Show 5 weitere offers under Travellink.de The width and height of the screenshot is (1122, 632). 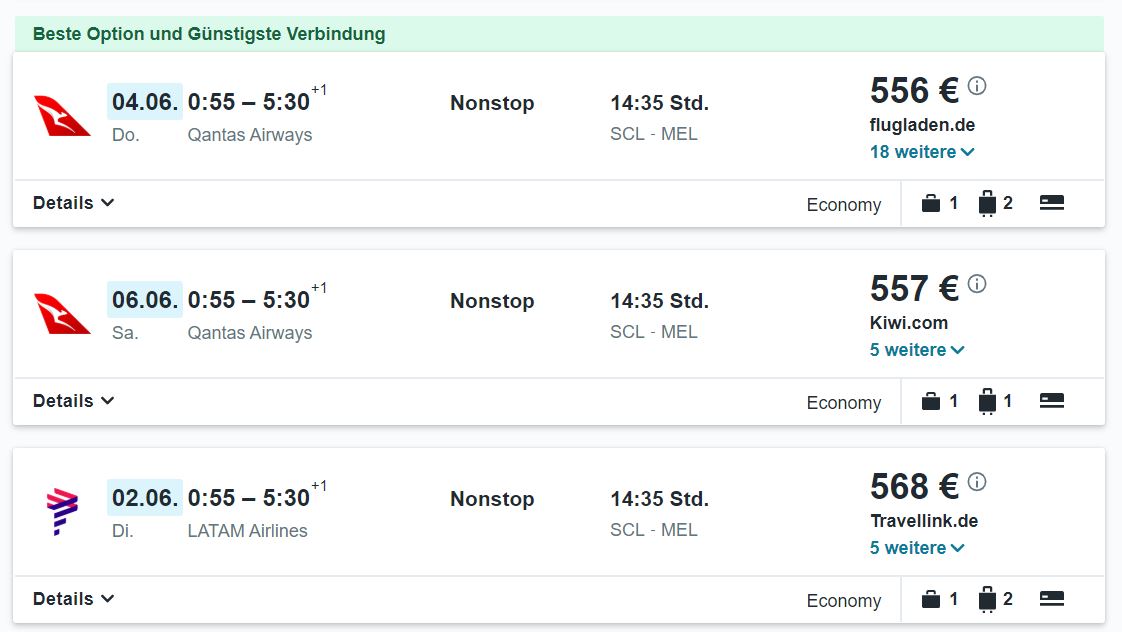point(917,548)
